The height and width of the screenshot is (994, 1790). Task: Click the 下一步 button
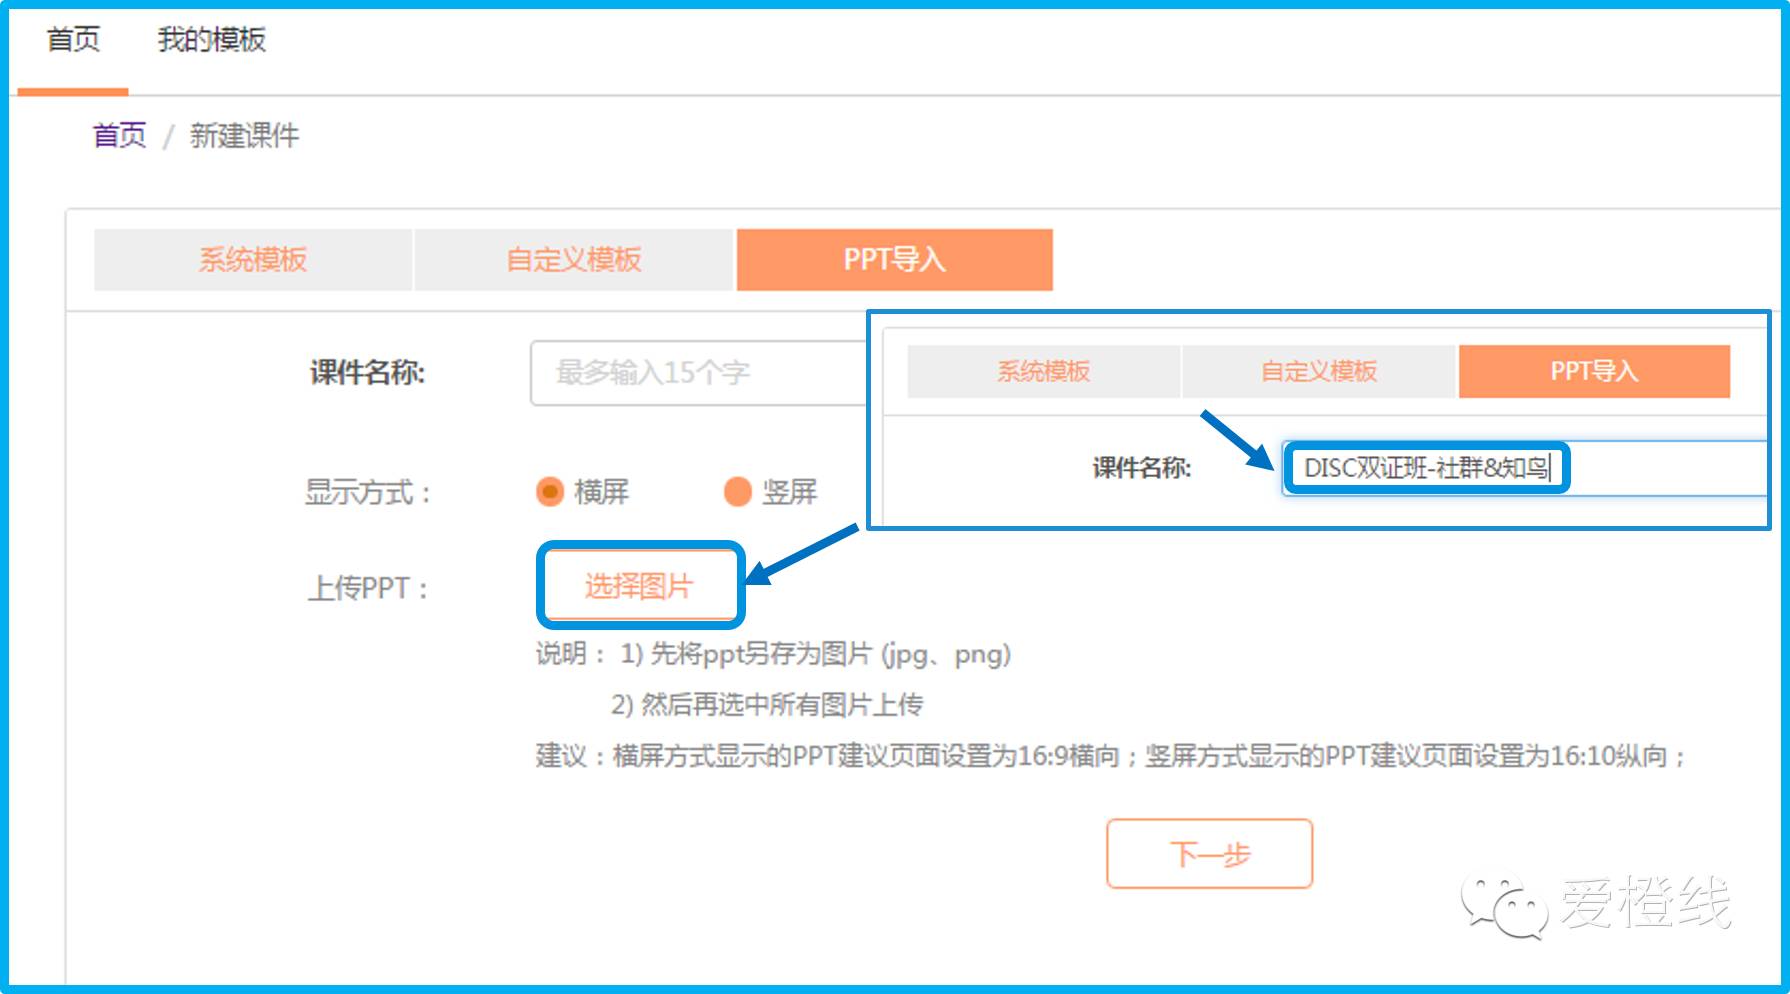1209,854
